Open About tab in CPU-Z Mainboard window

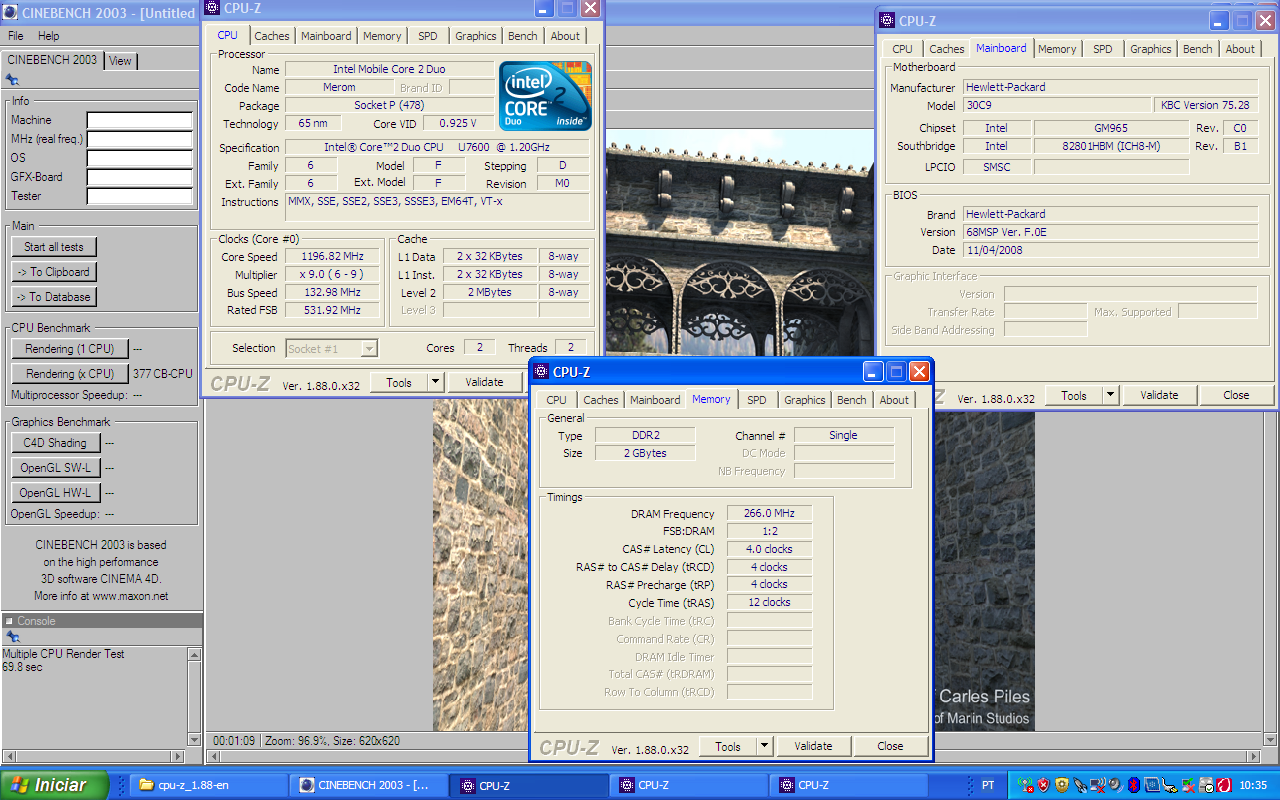click(1240, 49)
